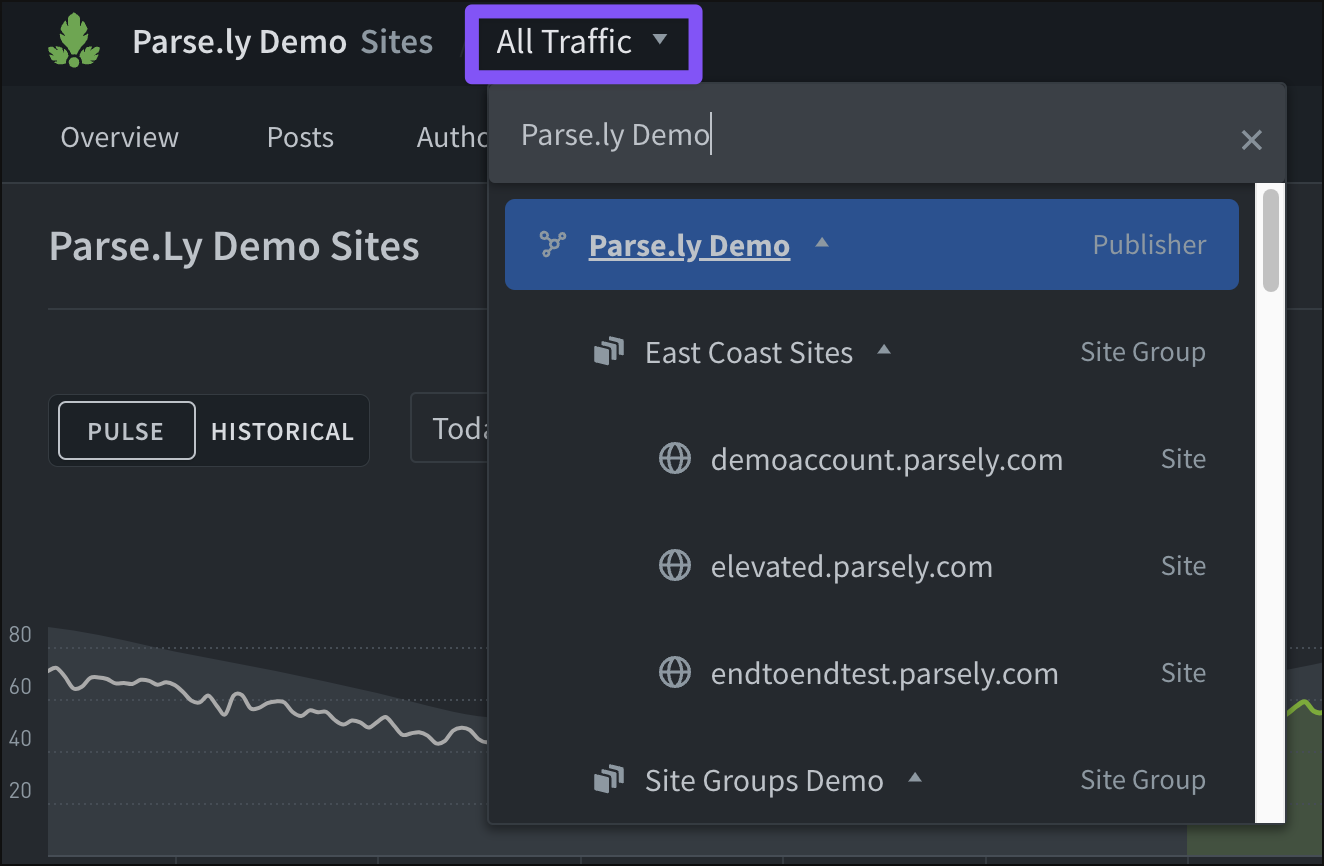Screen dimensions: 1324x866
Task: Click the All Traffic dropdown arrow
Action: click(x=659, y=40)
